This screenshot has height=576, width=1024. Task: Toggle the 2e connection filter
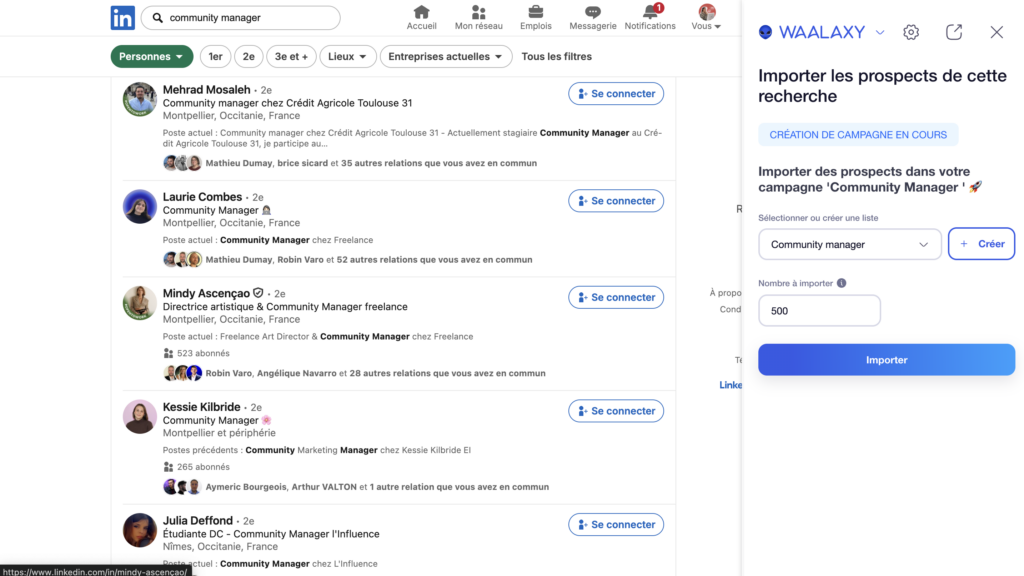tap(248, 56)
